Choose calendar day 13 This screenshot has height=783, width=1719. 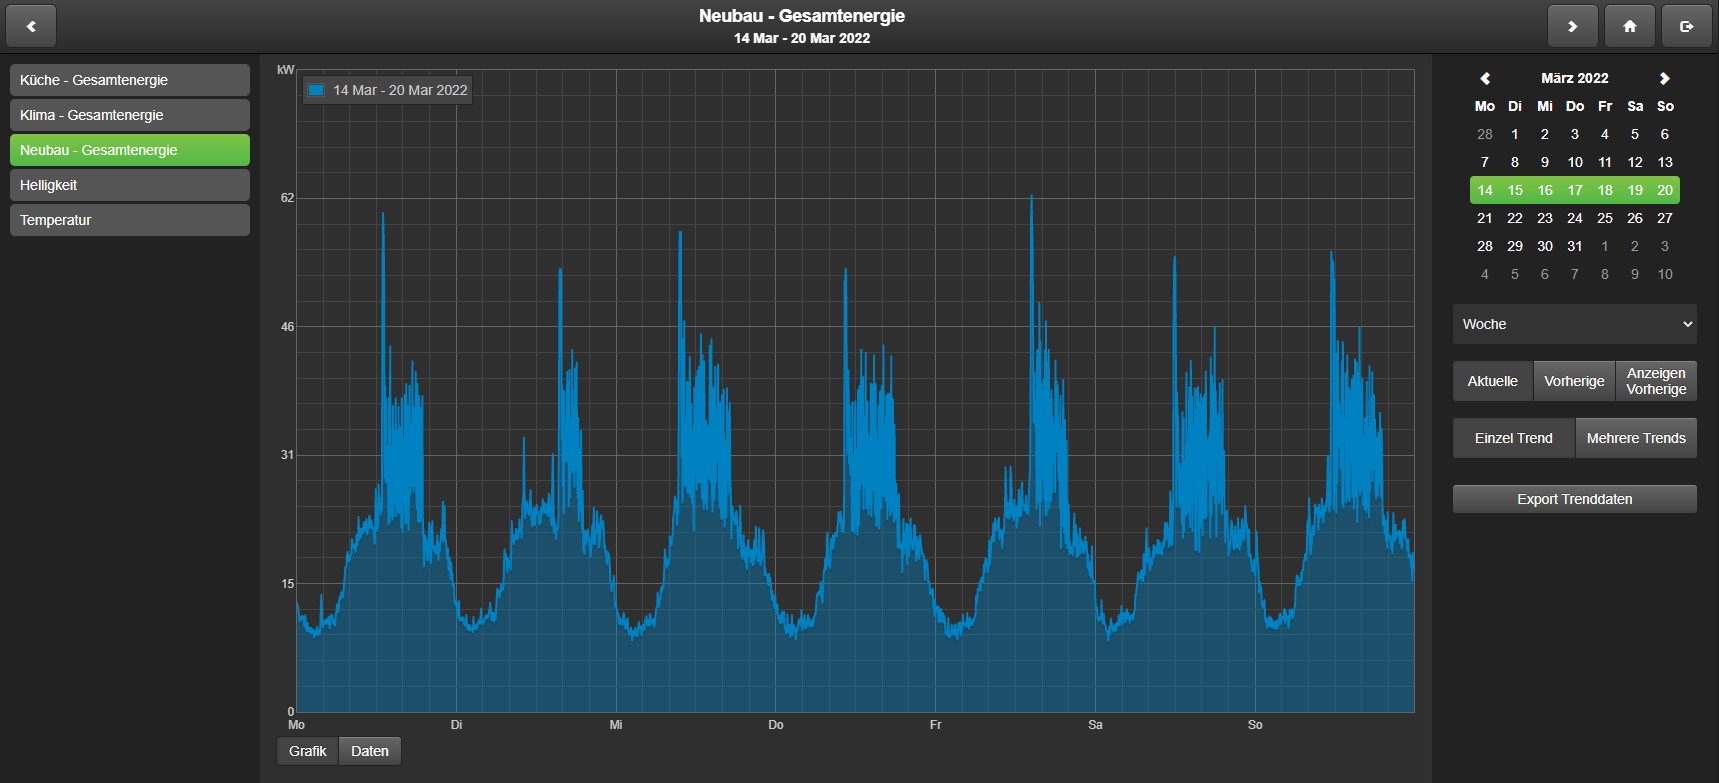tap(1665, 162)
